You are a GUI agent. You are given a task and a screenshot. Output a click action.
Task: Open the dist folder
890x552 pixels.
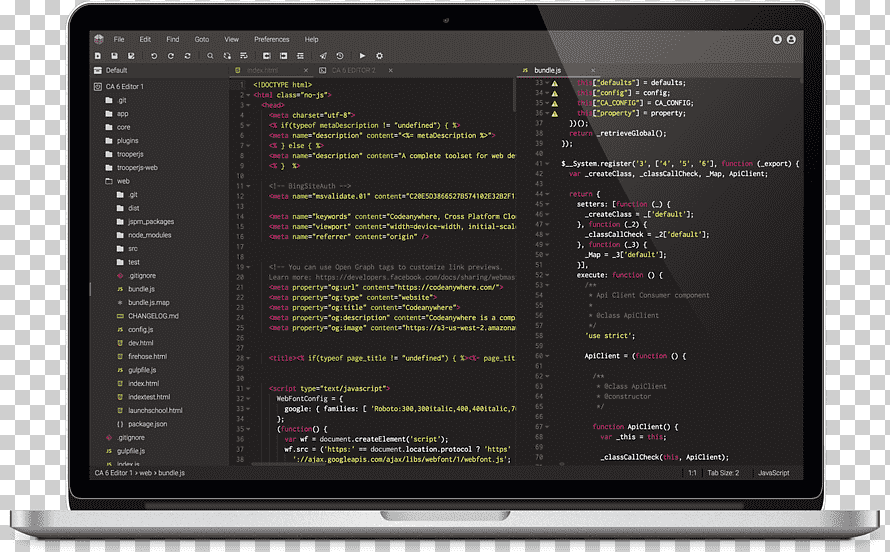(133, 208)
